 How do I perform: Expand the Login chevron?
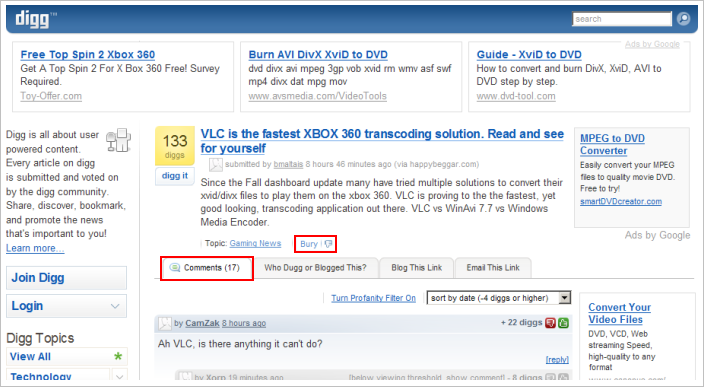pyautogui.click(x=115, y=306)
